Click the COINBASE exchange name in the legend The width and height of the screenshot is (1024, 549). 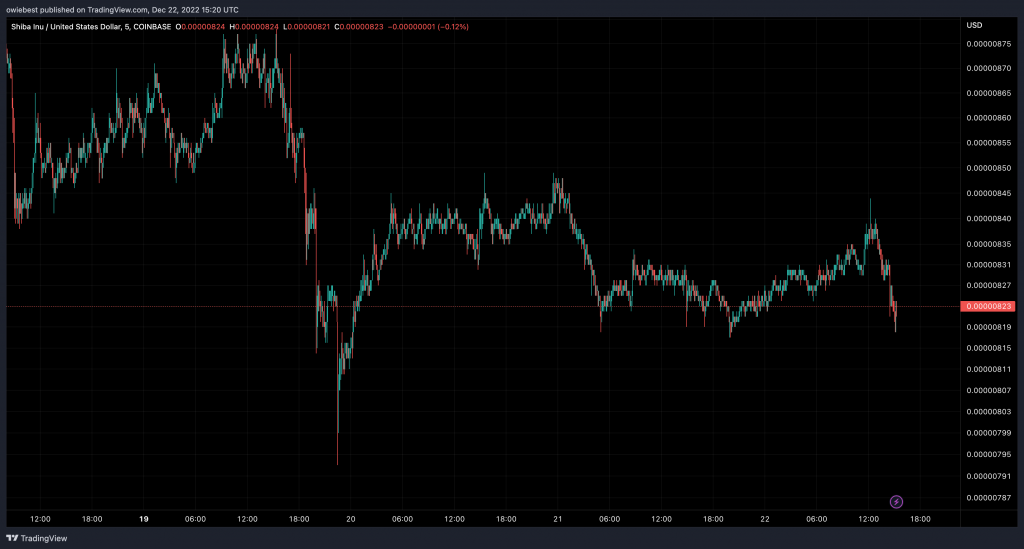(151, 26)
